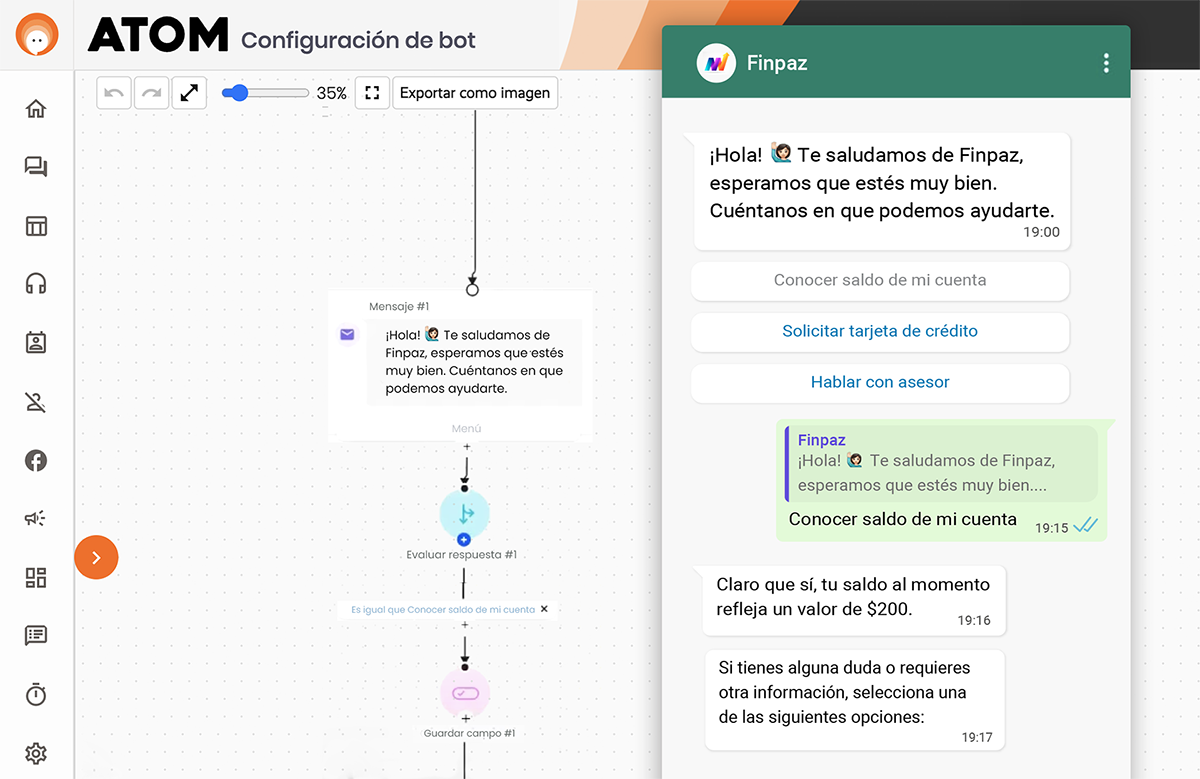Select Hablar con asesor option
The image size is (1200, 779).
point(880,382)
